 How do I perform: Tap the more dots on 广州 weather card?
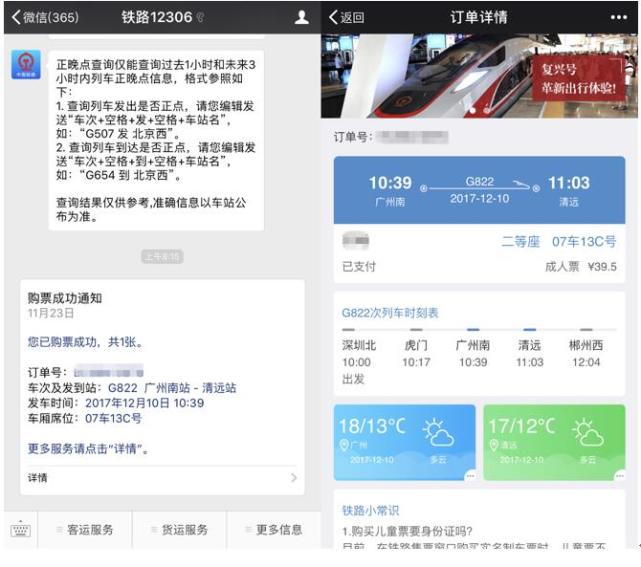click(x=471, y=476)
